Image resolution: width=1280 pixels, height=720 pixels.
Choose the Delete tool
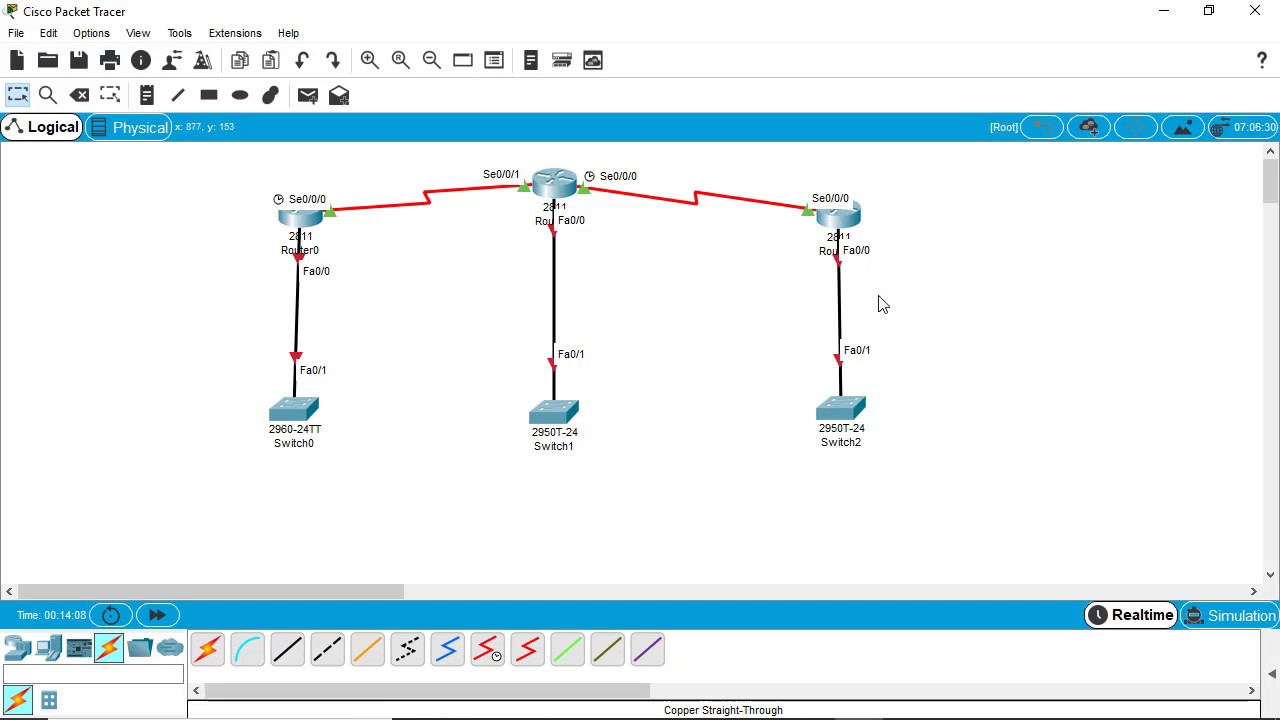coord(79,95)
